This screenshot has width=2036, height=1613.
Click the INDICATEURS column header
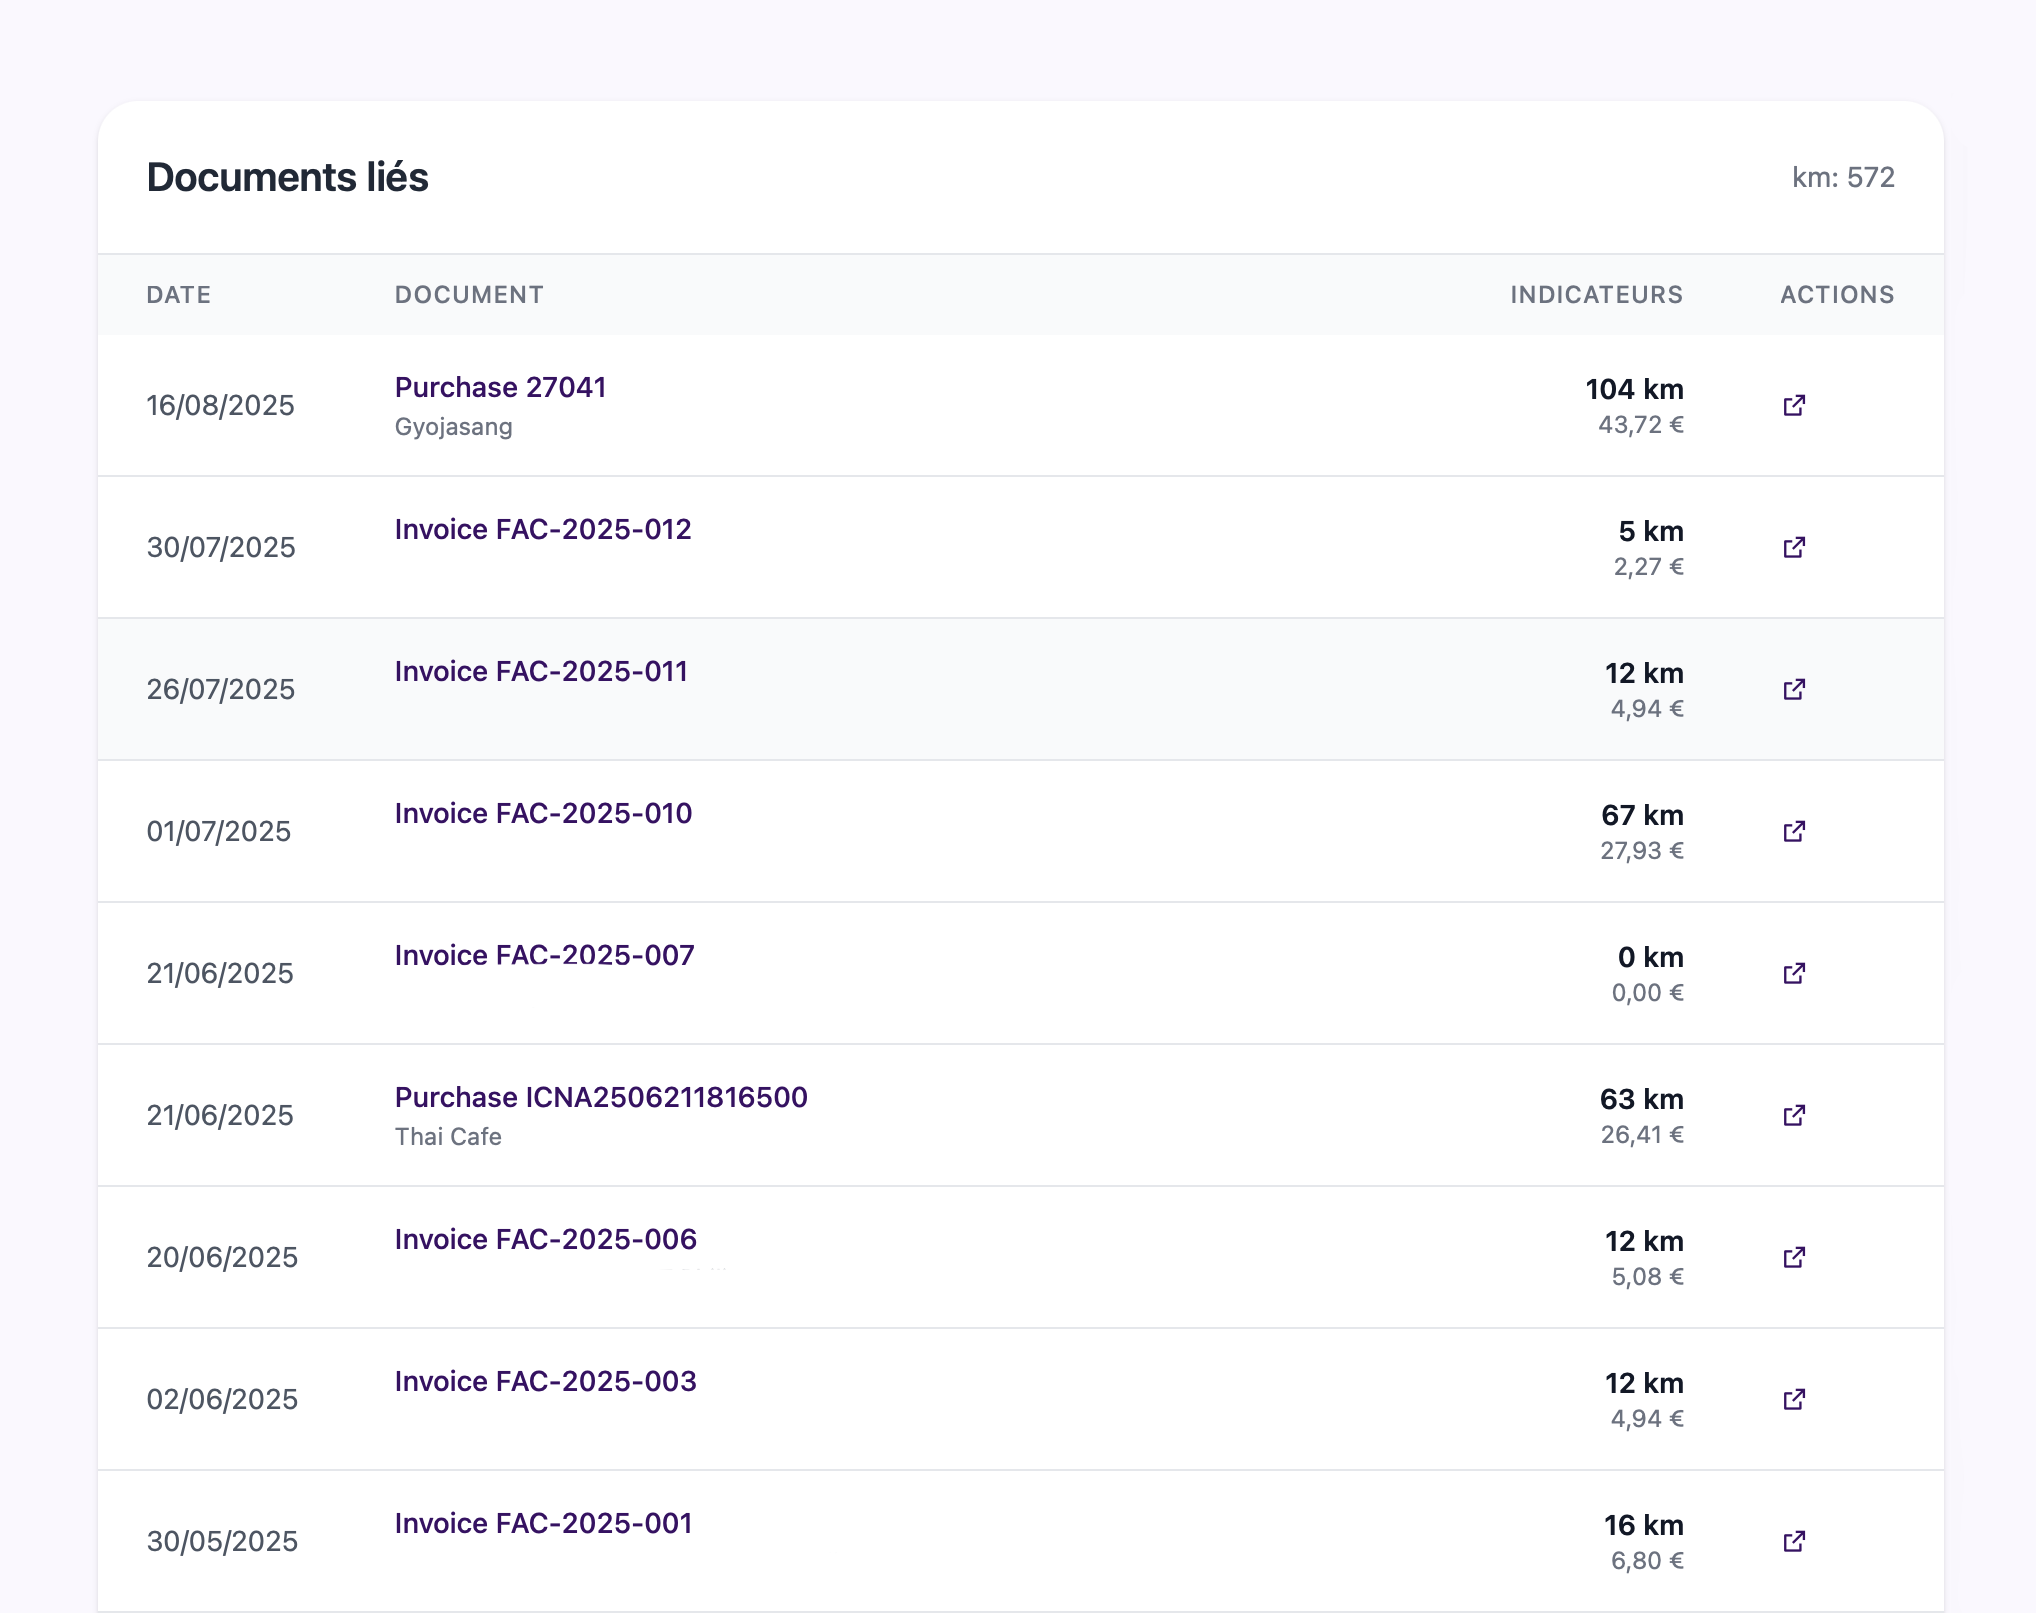pyautogui.click(x=1596, y=295)
